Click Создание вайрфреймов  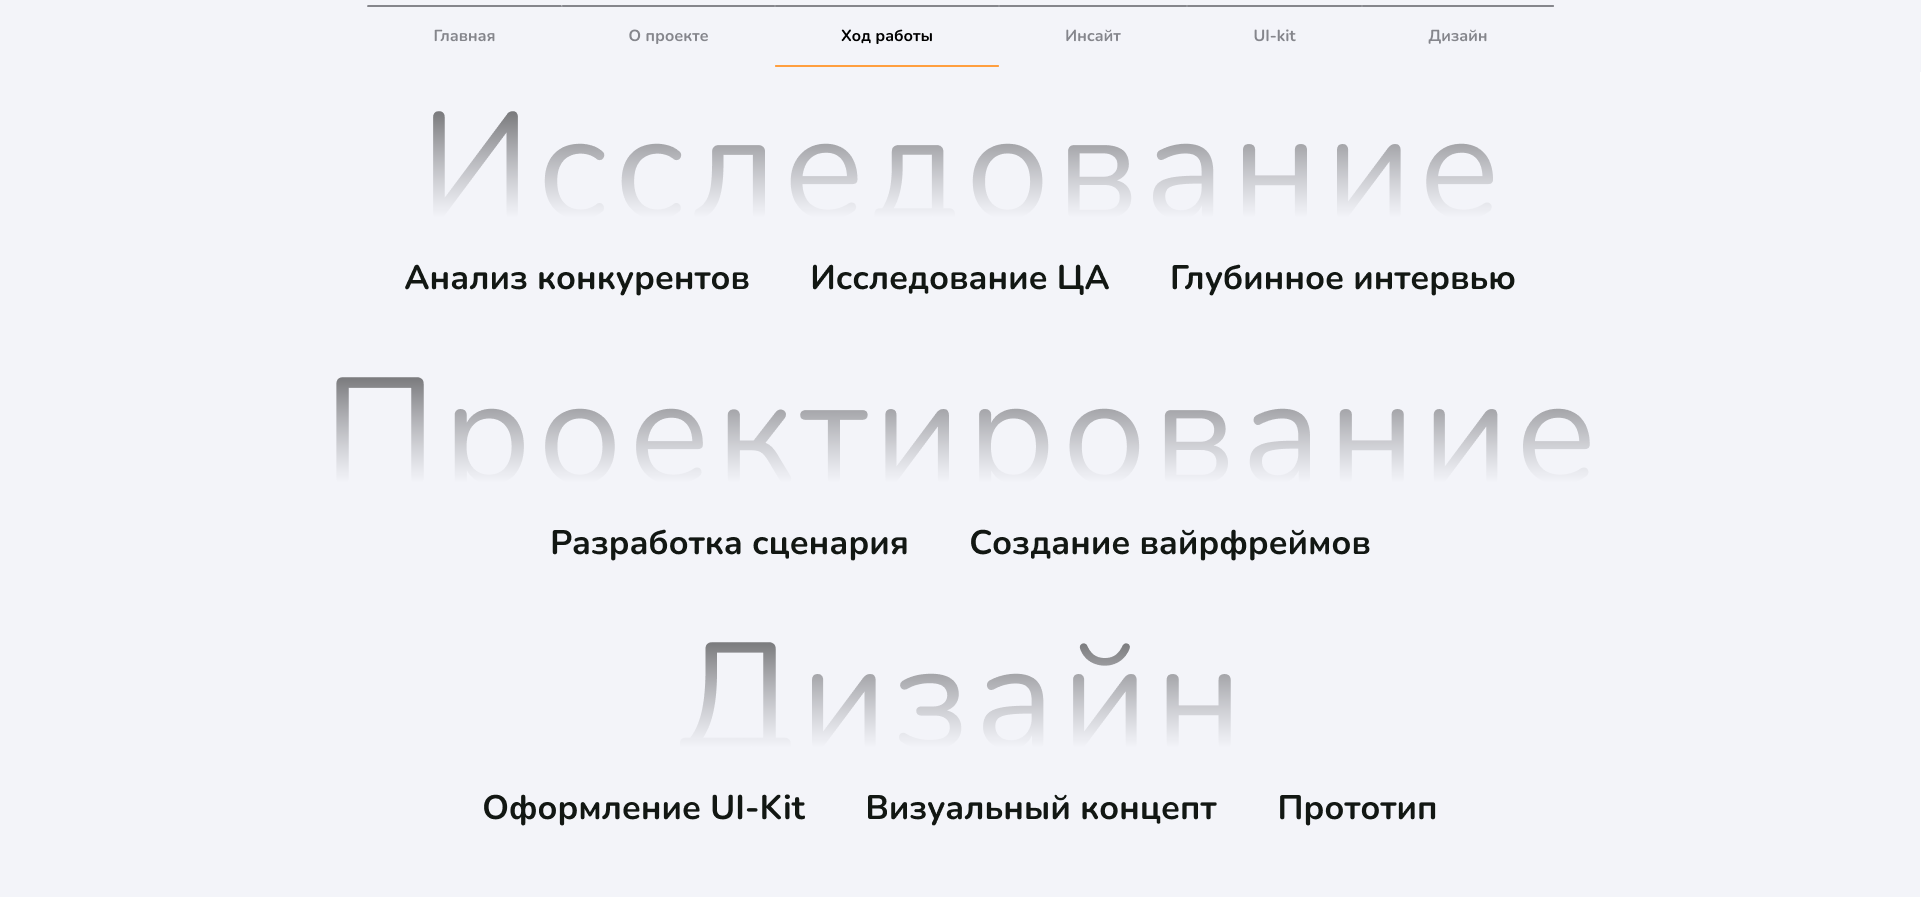(x=1170, y=543)
